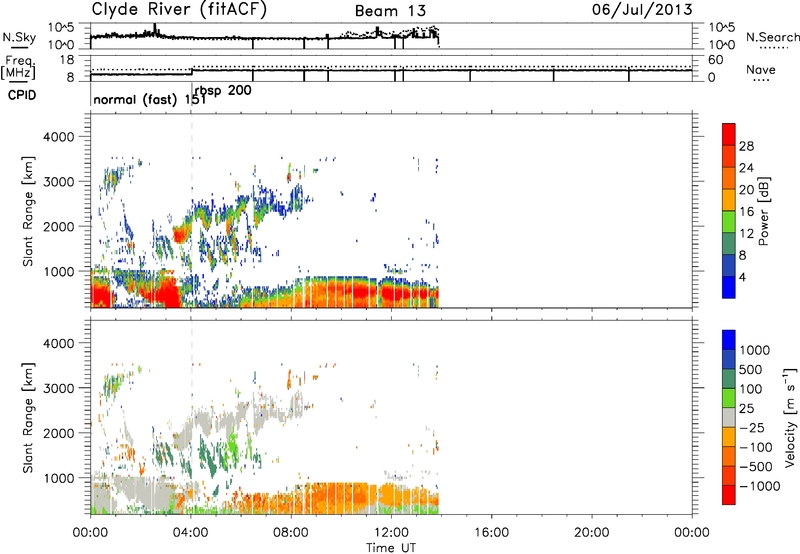Image resolution: width=800 pixels, height=554 pixels.
Task: Pick the 100–500 teal Velocity swatch
Action: pos(729,379)
